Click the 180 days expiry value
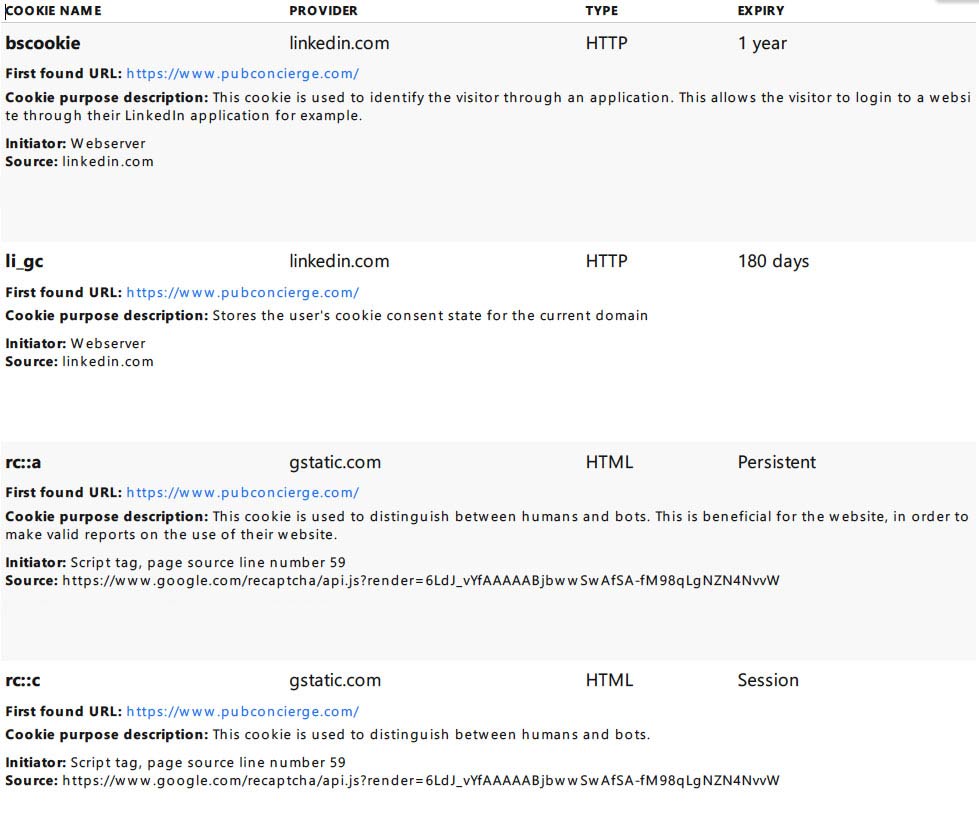This screenshot has width=979, height=824. [x=774, y=262]
